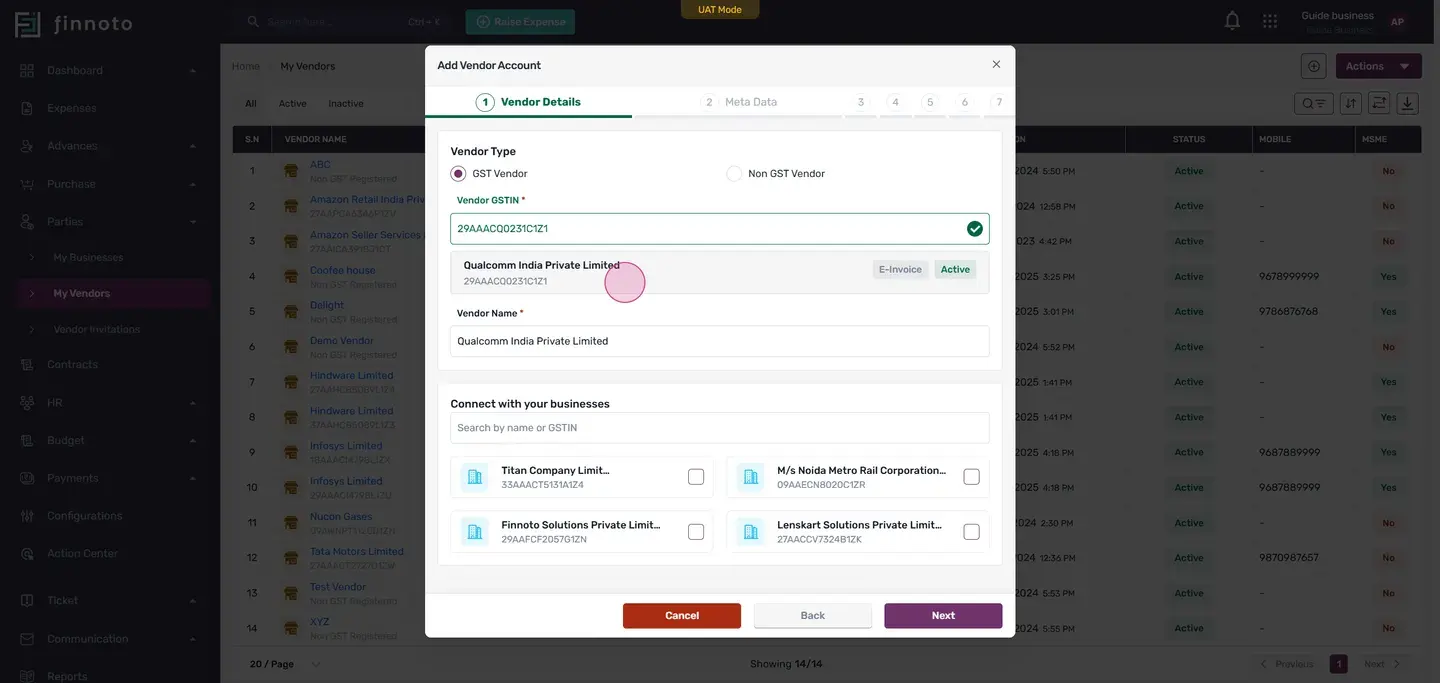Screen dimensions: 1440x683
Task: Select the Non GST Vendor radio button
Action: 734,174
